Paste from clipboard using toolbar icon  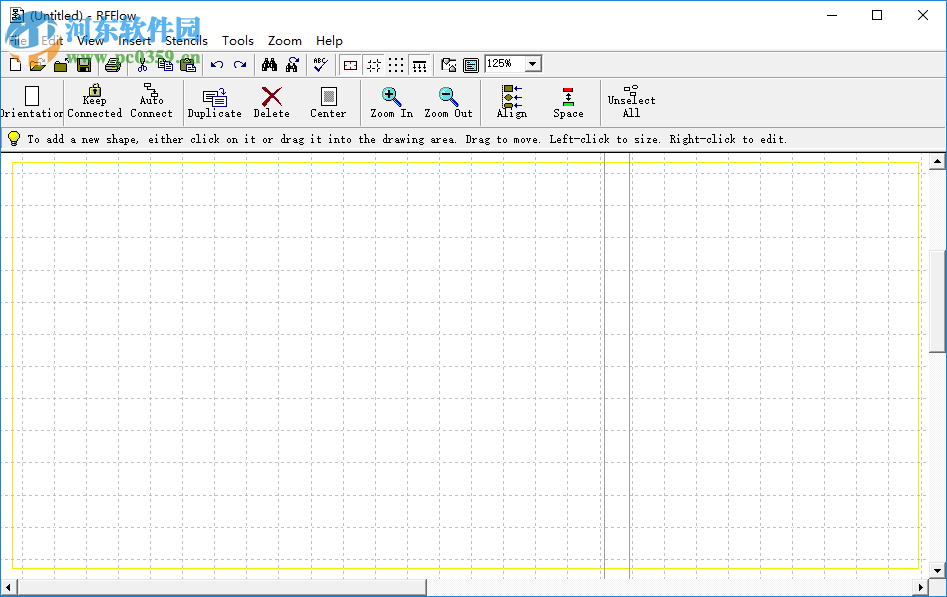187,64
